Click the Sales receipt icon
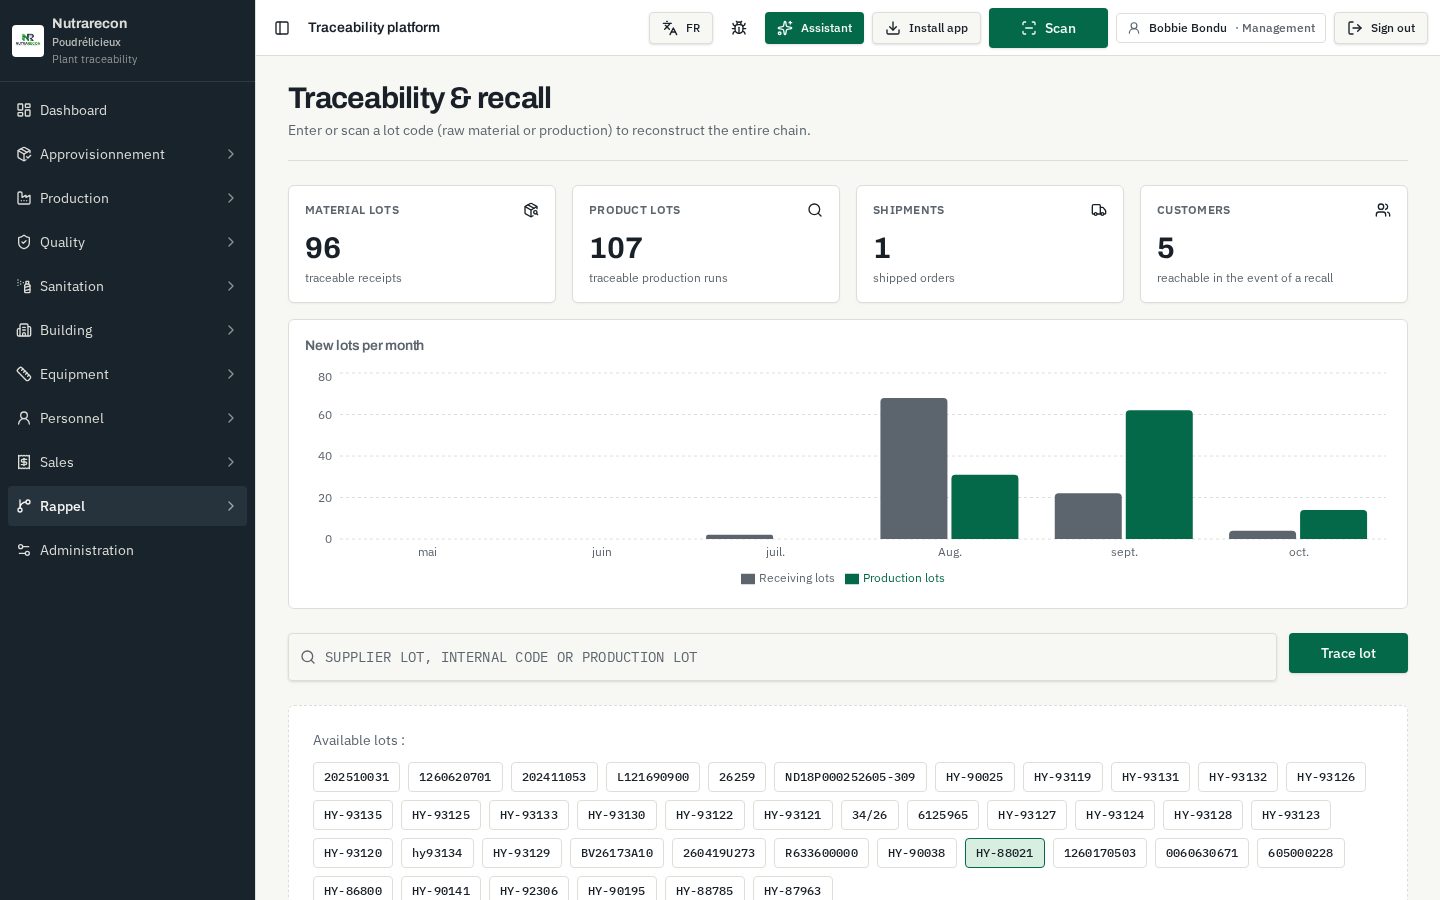Screen dimensions: 1440x900 (x=24, y=462)
